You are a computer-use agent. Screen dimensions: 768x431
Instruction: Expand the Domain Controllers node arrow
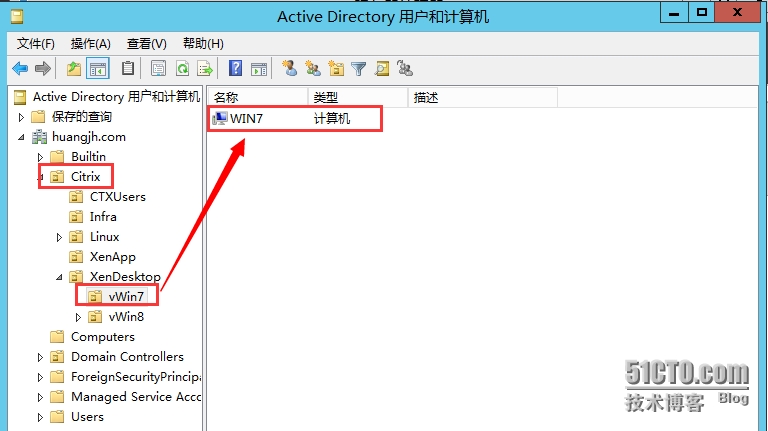pos(40,358)
